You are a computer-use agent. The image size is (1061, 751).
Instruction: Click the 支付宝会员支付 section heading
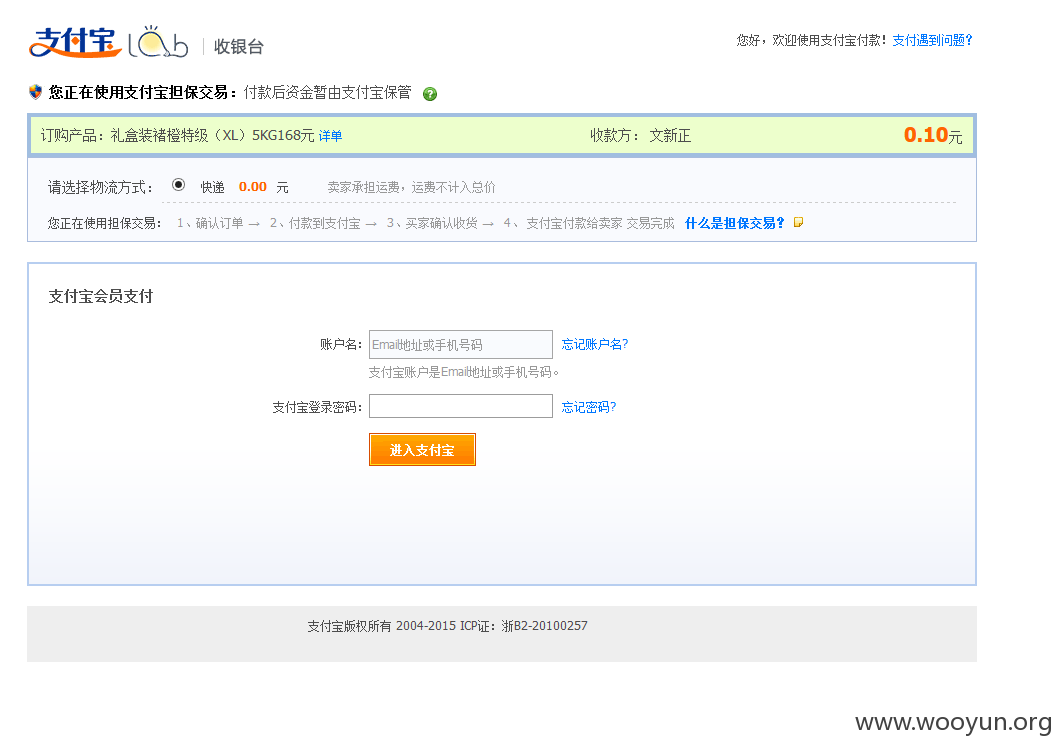tap(101, 296)
